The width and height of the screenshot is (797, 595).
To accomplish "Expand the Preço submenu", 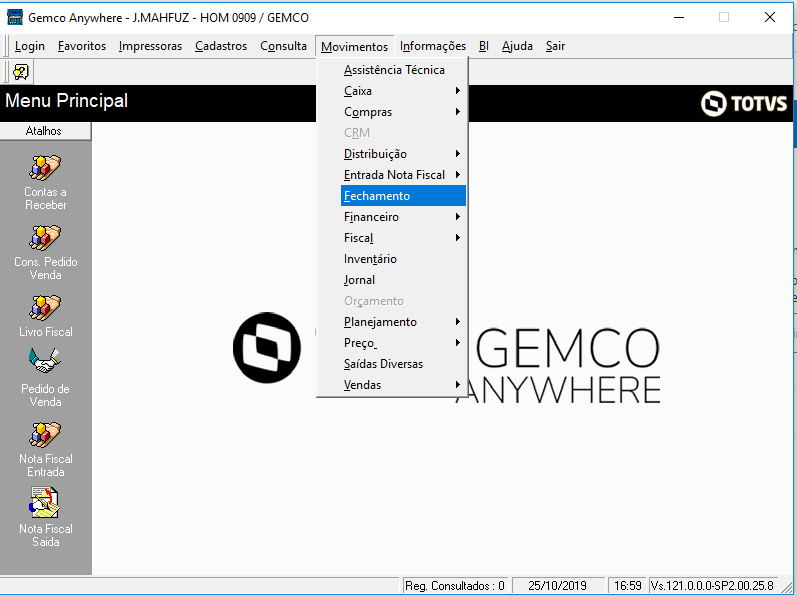I will tap(403, 343).
